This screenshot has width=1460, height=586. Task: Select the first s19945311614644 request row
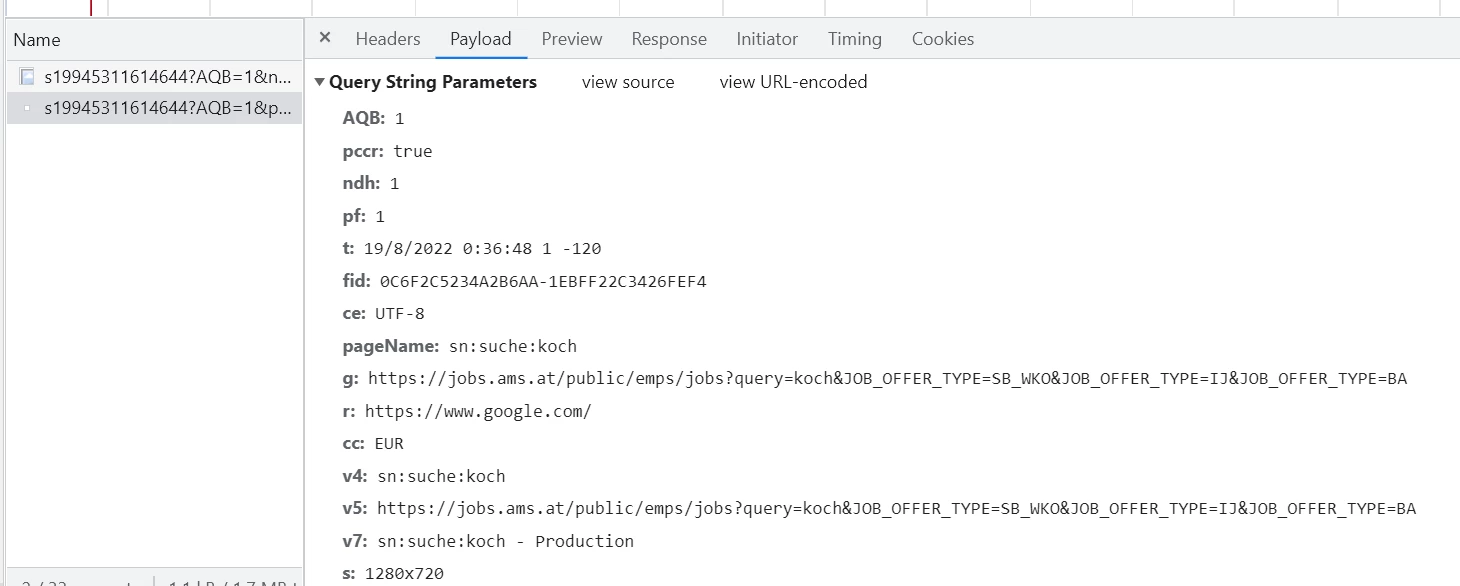[154, 77]
